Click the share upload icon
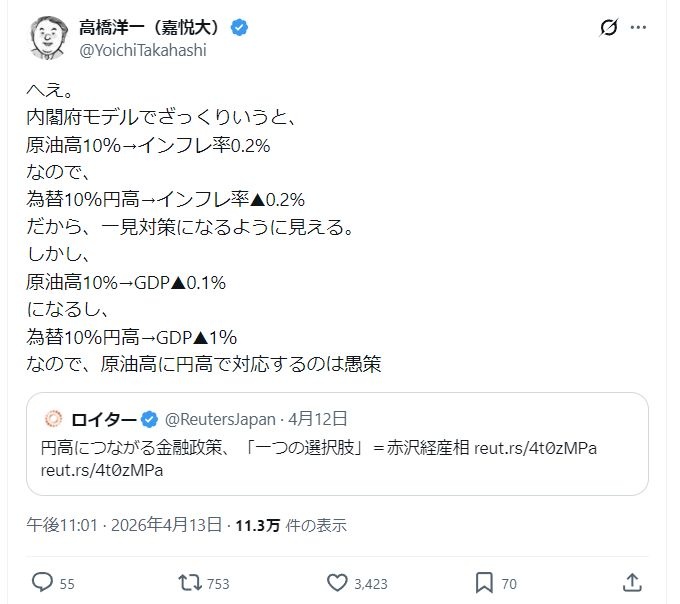This screenshot has height=604, width=680. click(x=632, y=582)
